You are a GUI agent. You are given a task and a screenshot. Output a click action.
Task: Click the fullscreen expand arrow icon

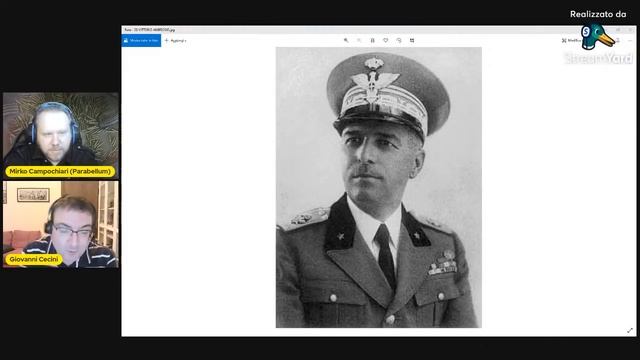click(x=630, y=330)
